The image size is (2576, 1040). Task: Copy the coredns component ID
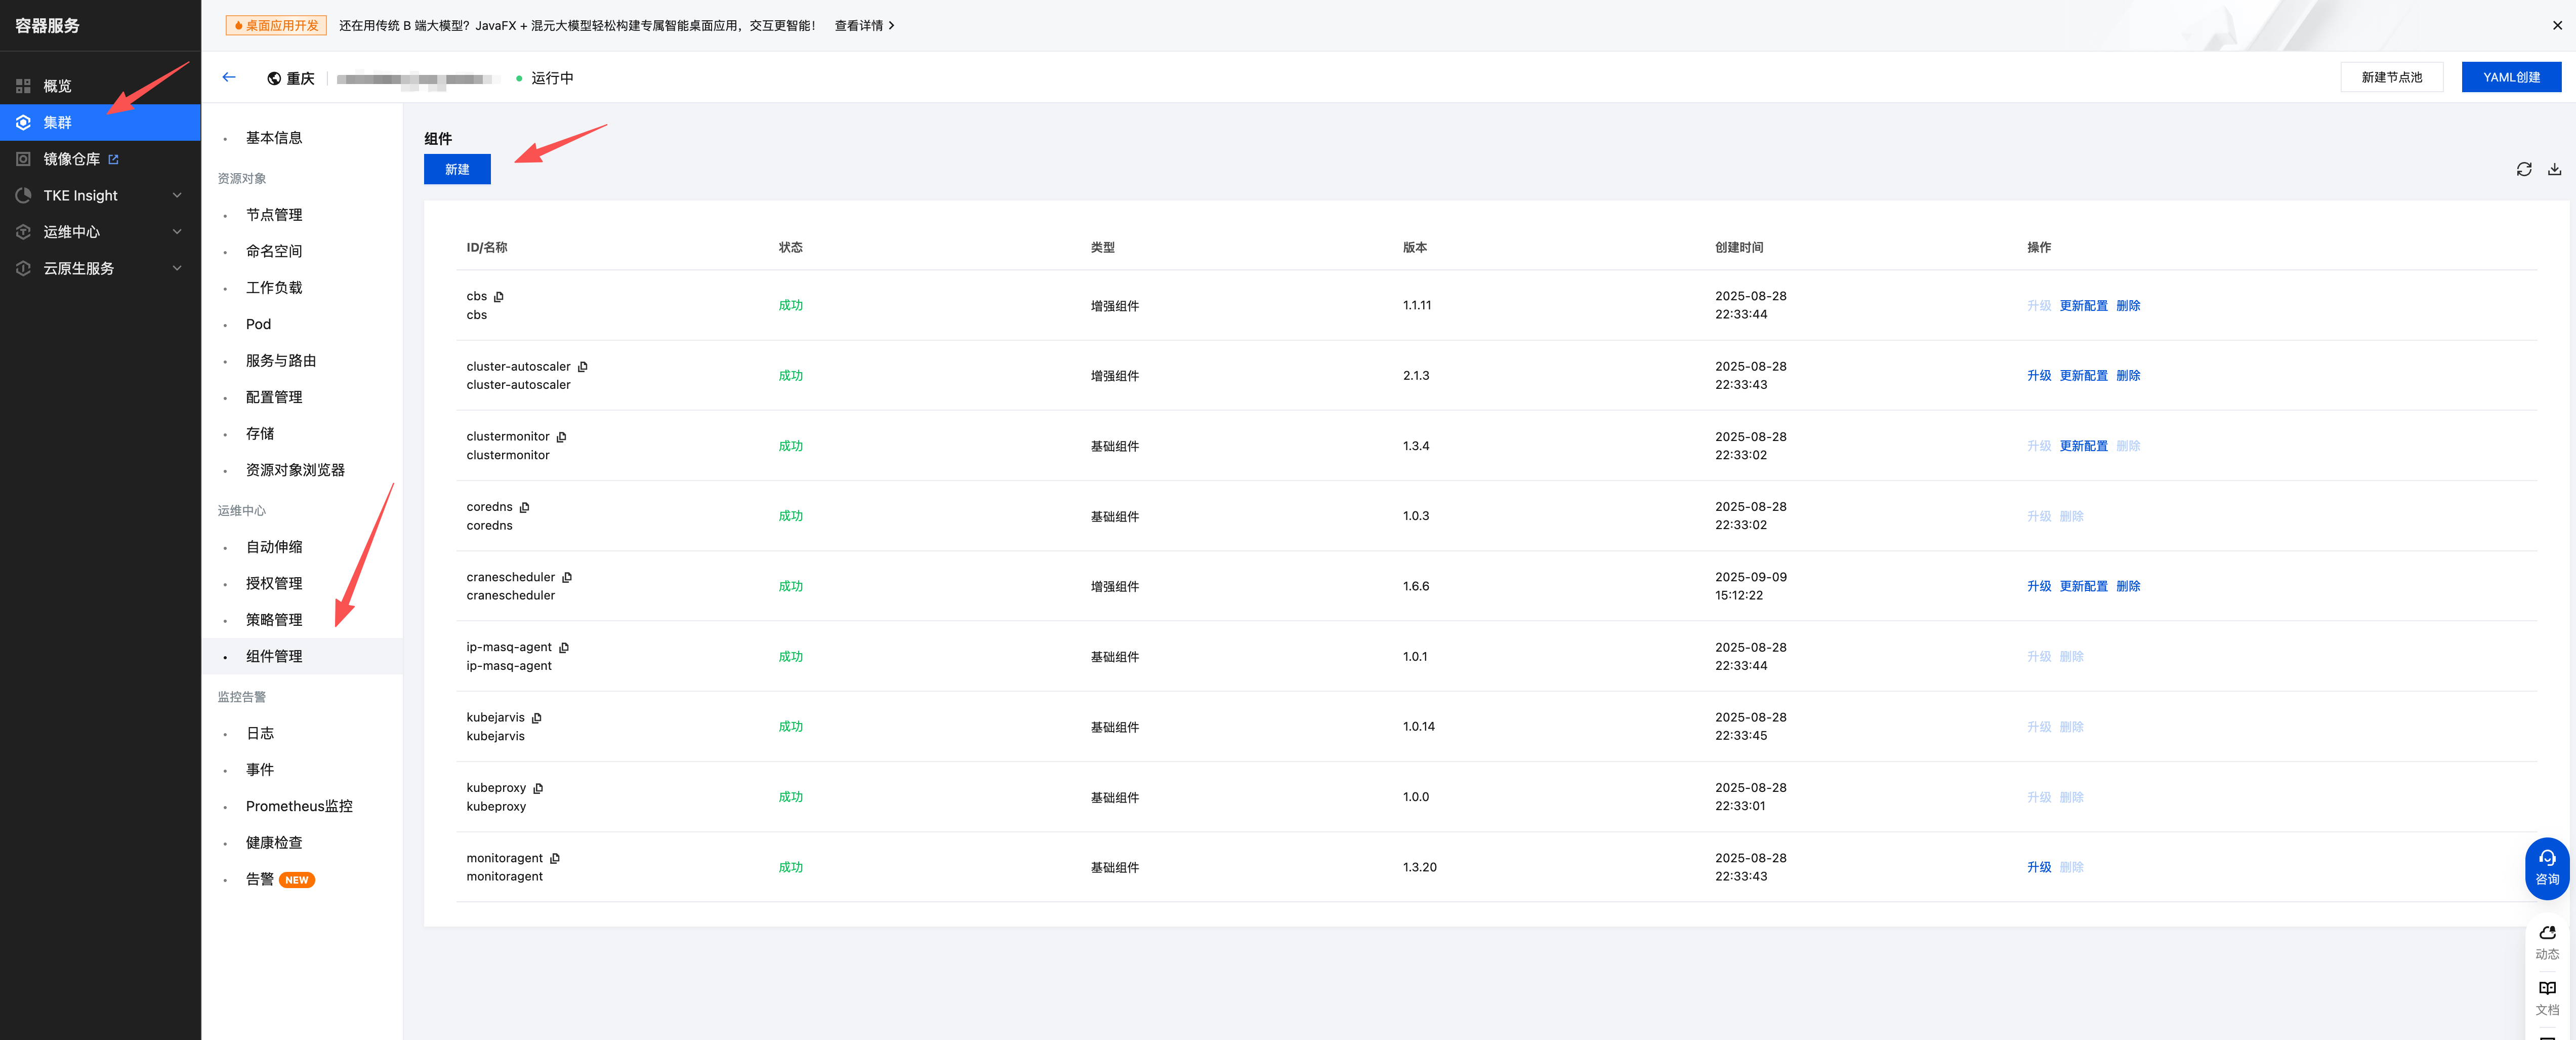(525, 507)
